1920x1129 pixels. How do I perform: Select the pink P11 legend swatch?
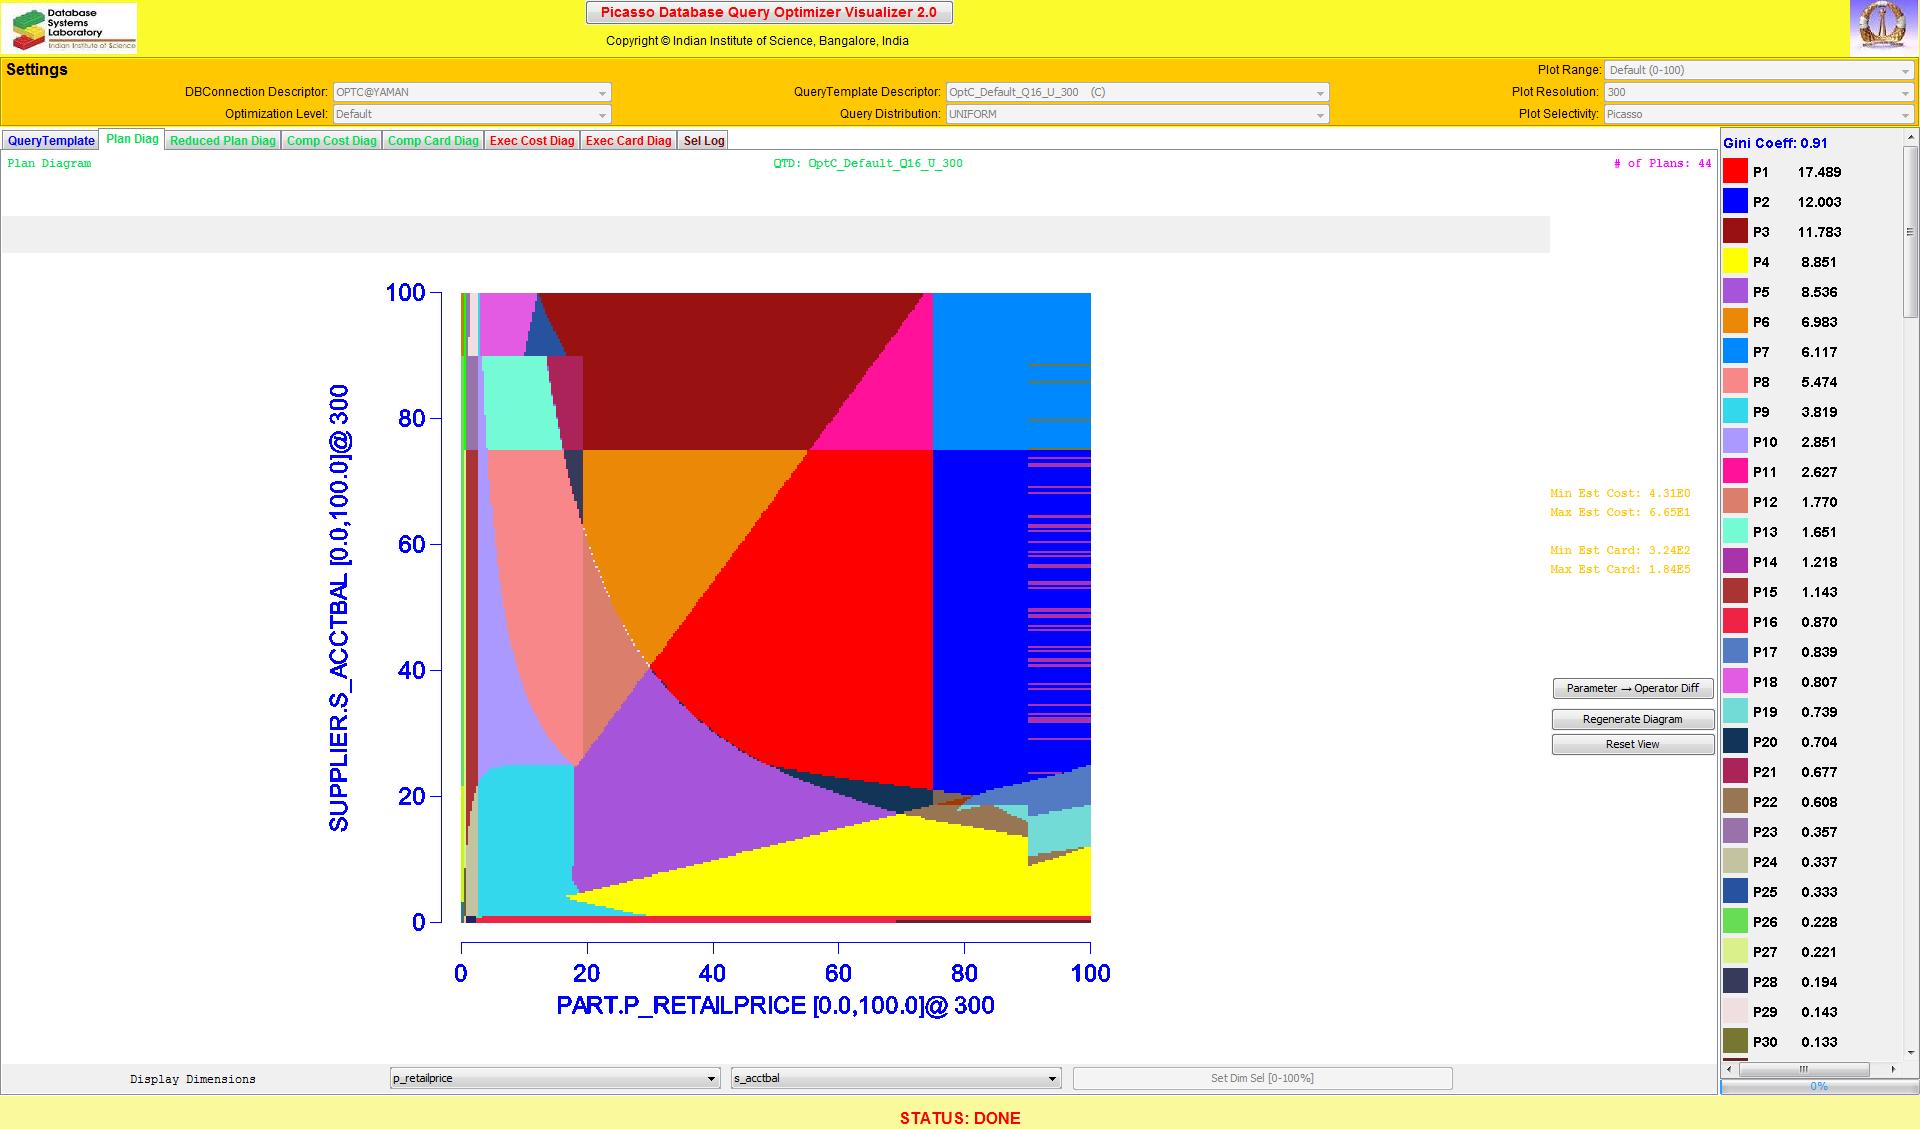pyautogui.click(x=1735, y=472)
